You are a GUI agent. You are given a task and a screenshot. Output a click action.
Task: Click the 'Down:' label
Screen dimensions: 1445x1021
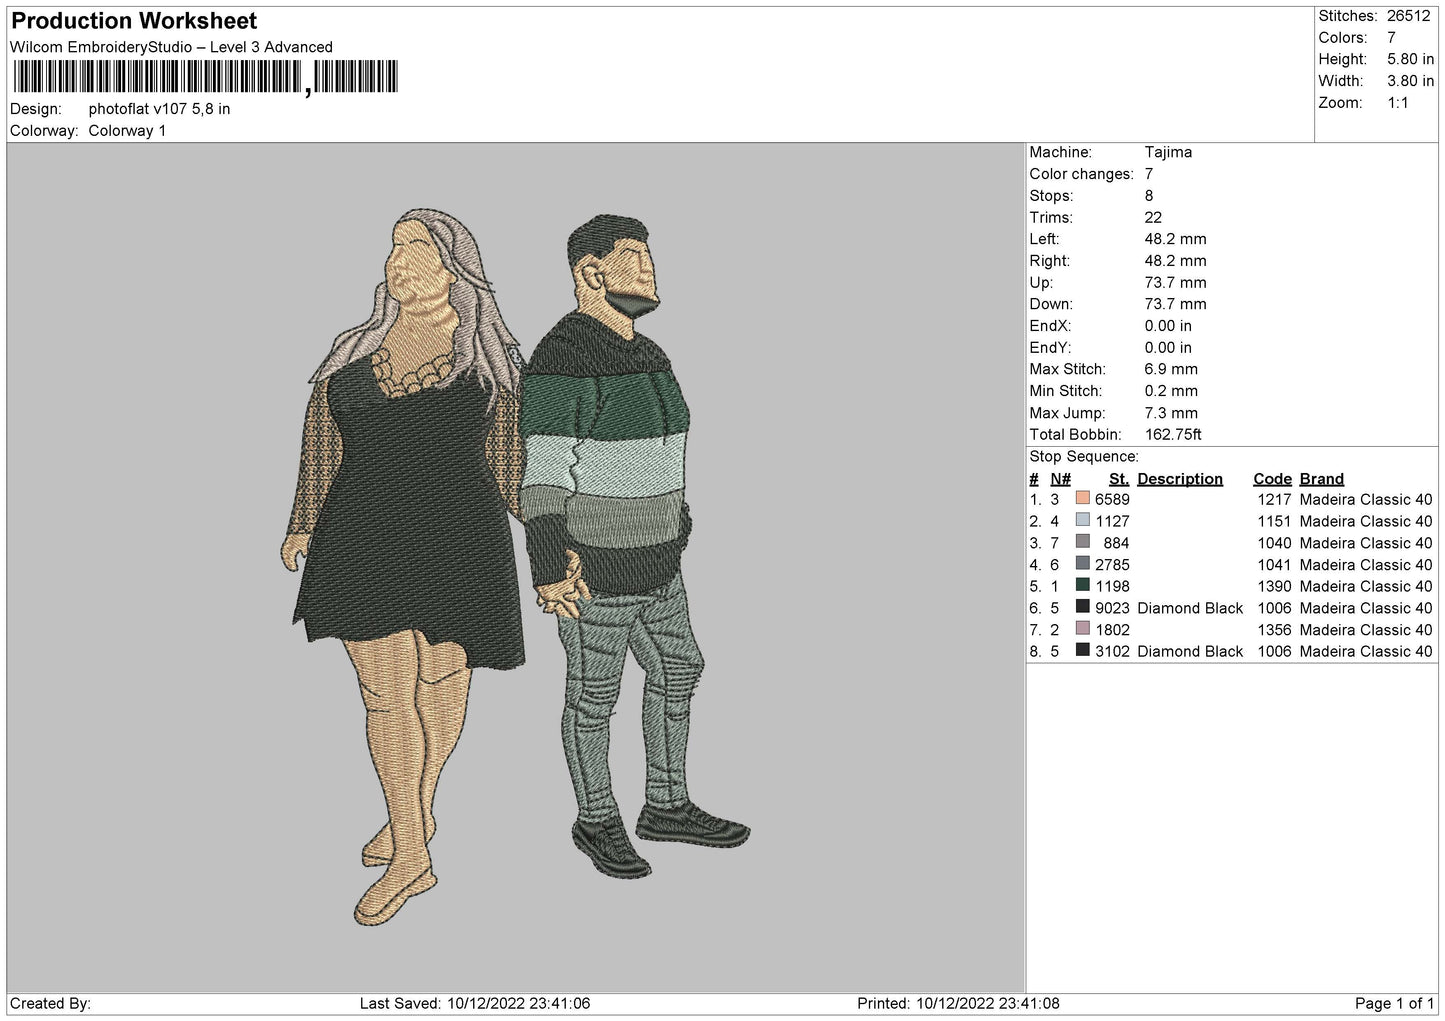(1050, 304)
